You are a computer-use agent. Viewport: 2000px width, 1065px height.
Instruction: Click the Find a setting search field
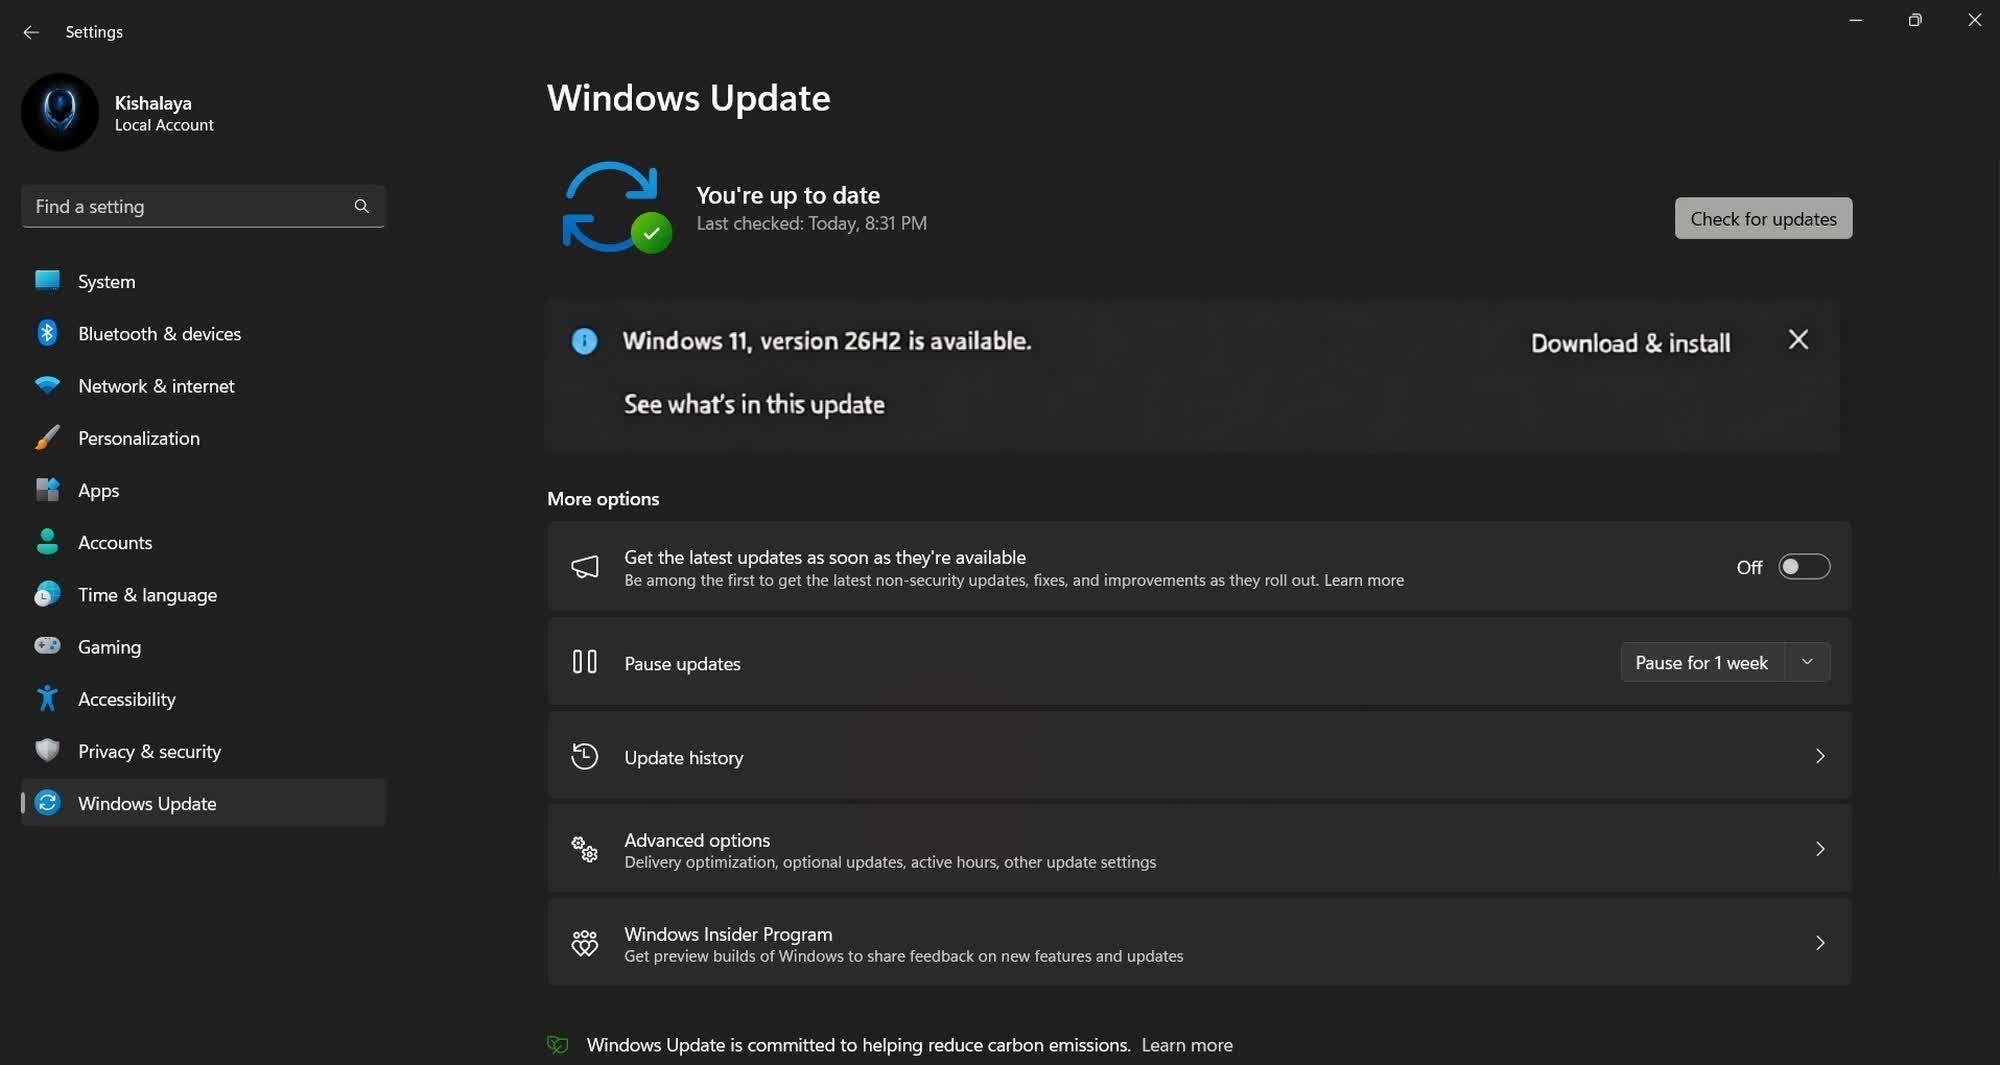[203, 206]
